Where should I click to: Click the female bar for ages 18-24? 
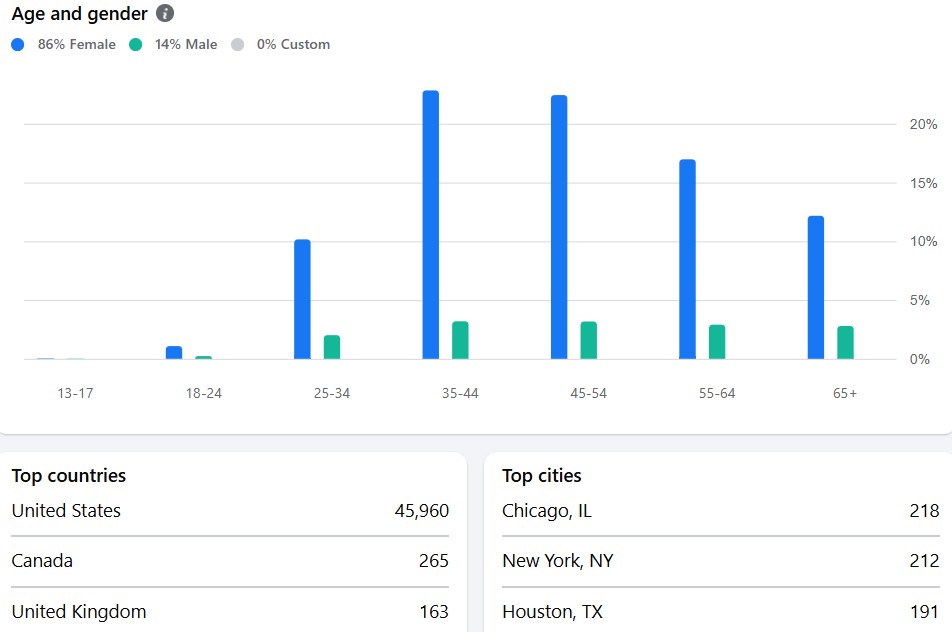coord(174,352)
